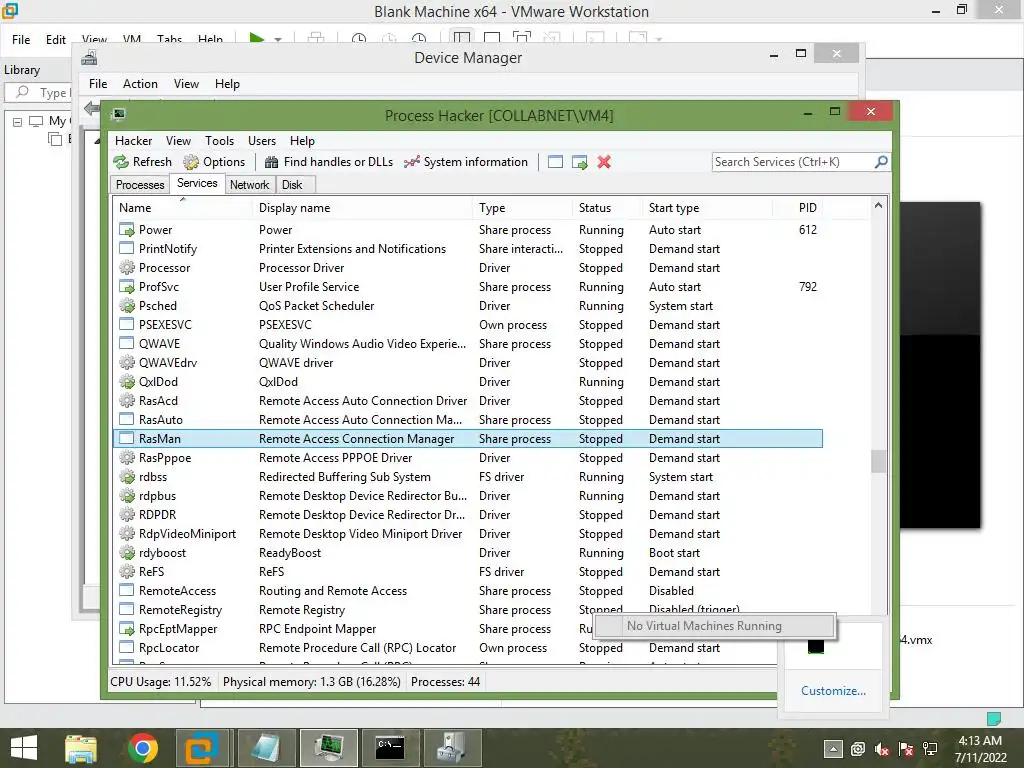Select the Services tab

[x=197, y=184]
